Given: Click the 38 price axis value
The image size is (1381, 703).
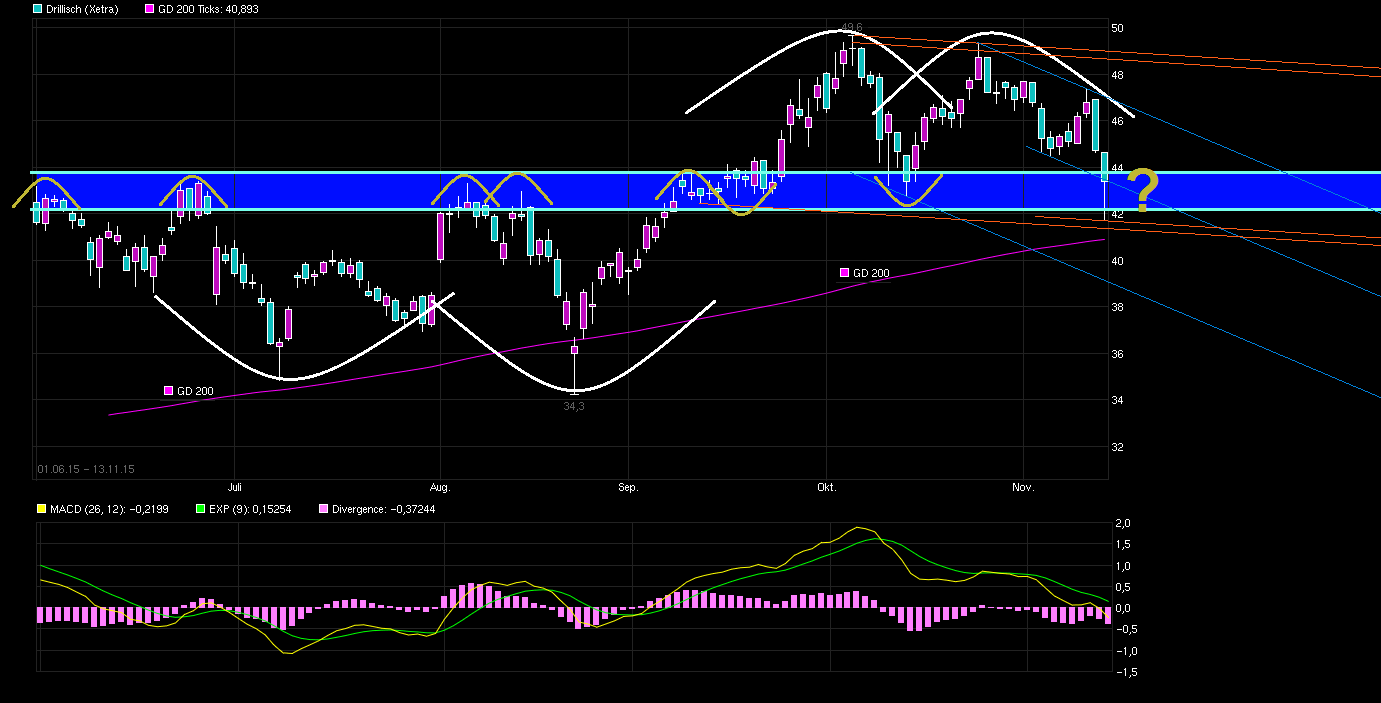Looking at the screenshot, I should pyautogui.click(x=1117, y=308).
